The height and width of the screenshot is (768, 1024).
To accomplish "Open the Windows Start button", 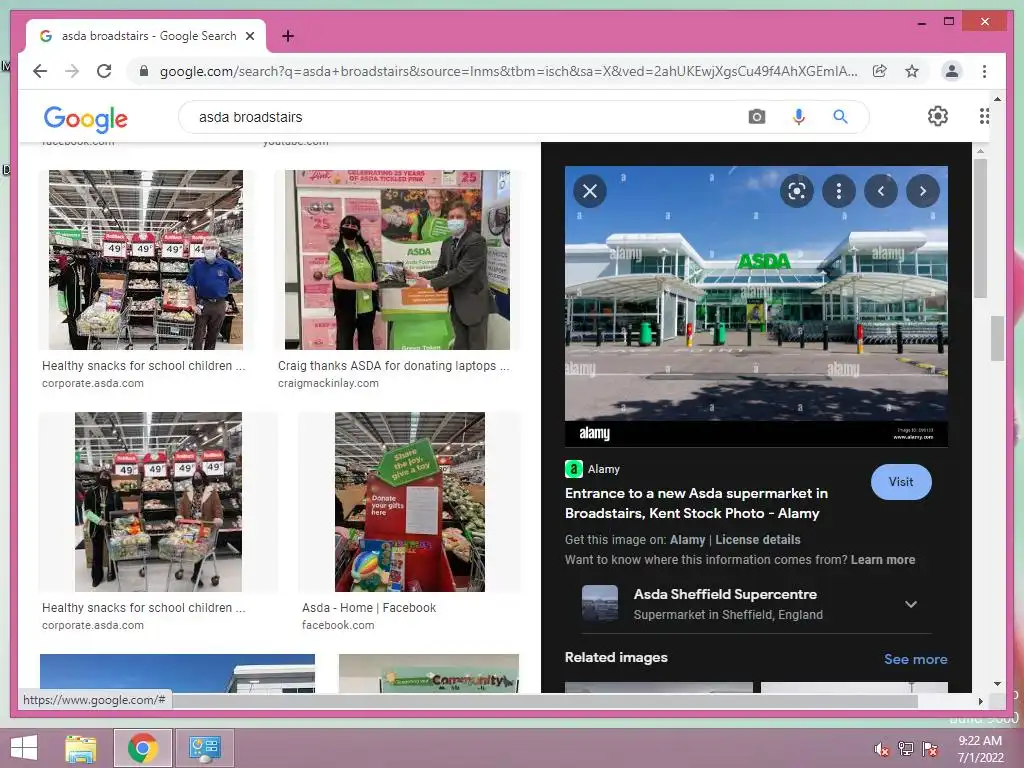I will [x=24, y=748].
